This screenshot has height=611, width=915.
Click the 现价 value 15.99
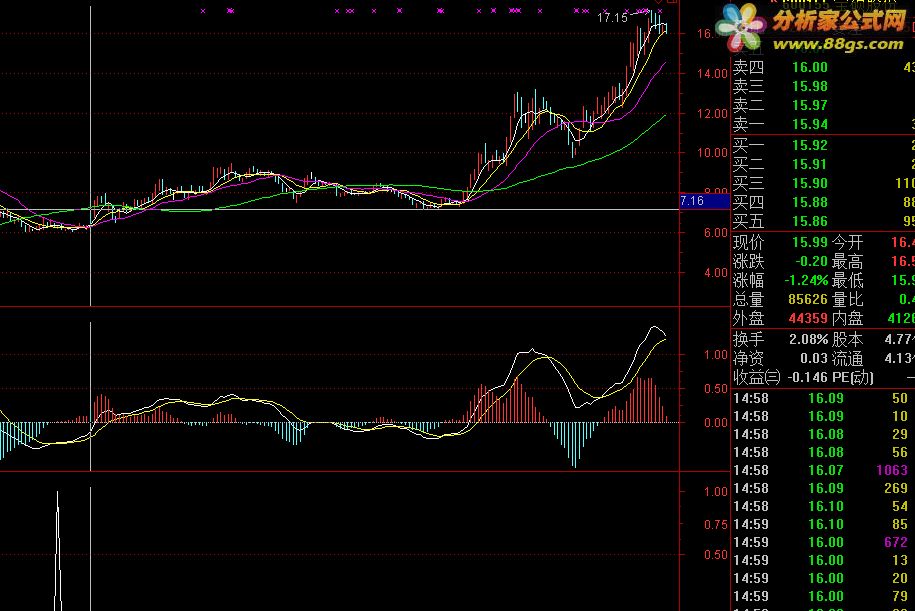(x=809, y=242)
